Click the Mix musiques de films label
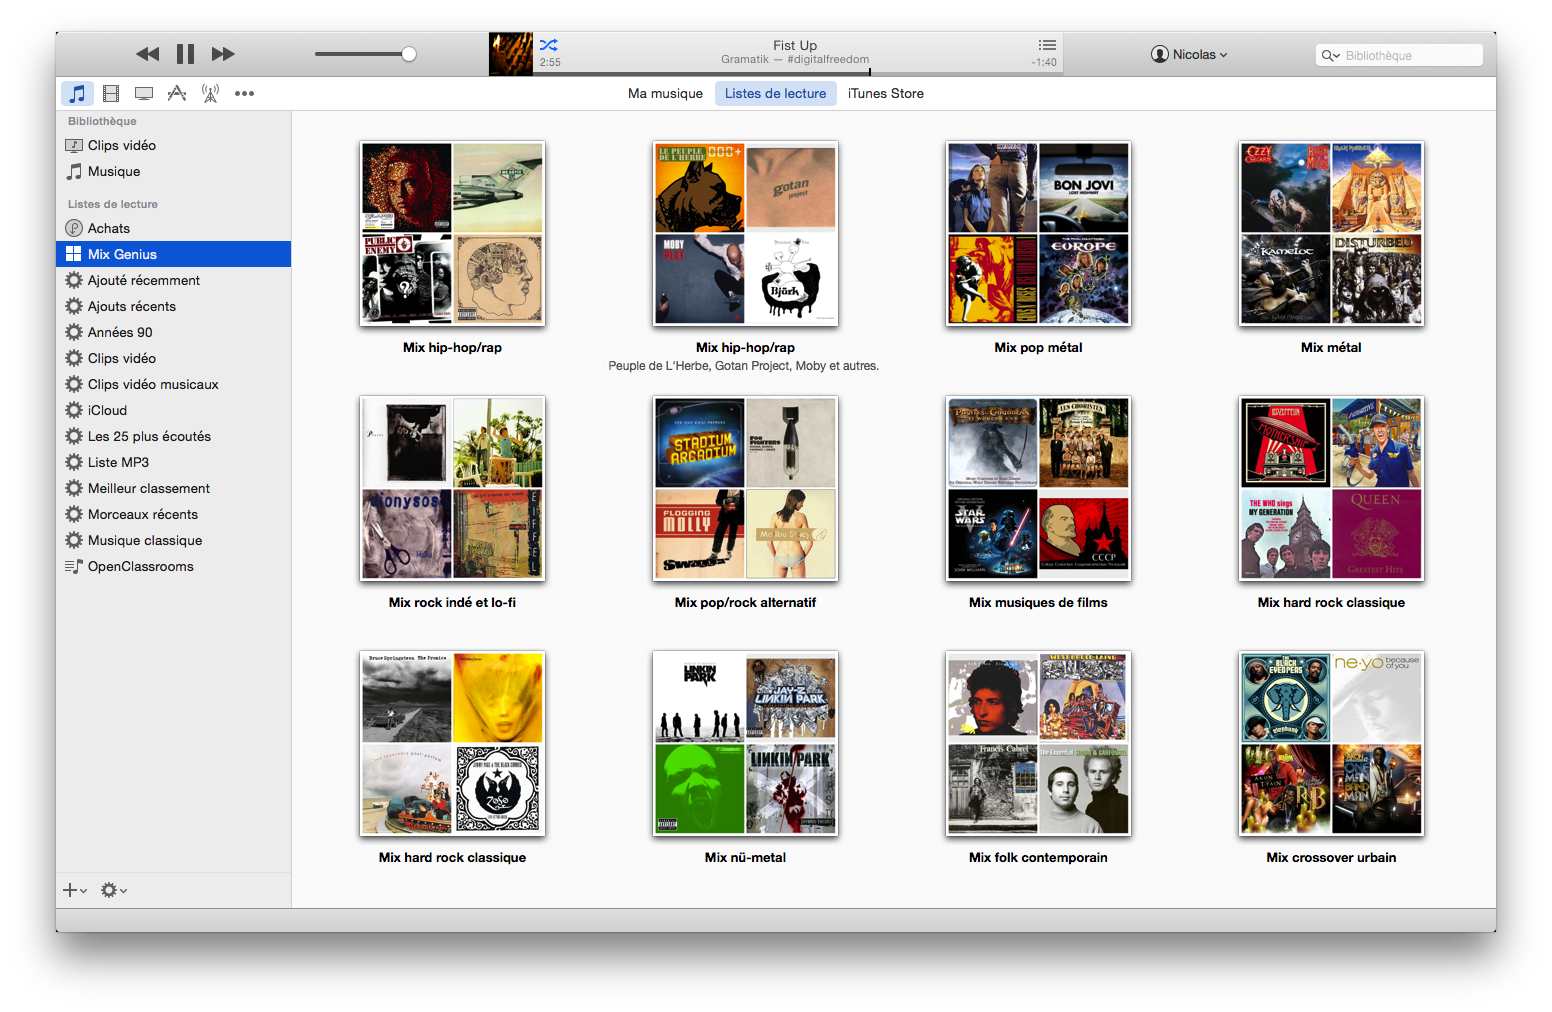 point(1038,603)
